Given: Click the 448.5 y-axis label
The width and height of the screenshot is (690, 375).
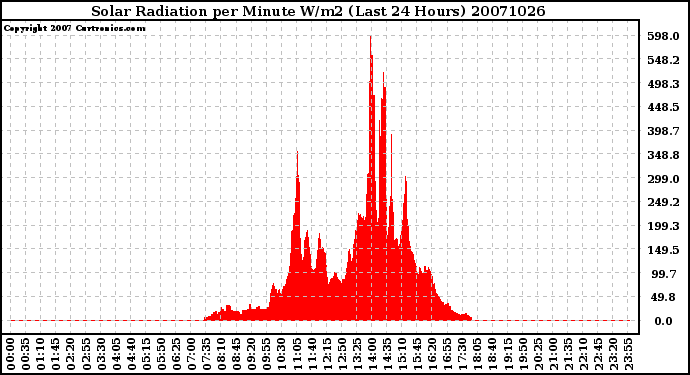Looking at the screenshot, I should [663, 107].
